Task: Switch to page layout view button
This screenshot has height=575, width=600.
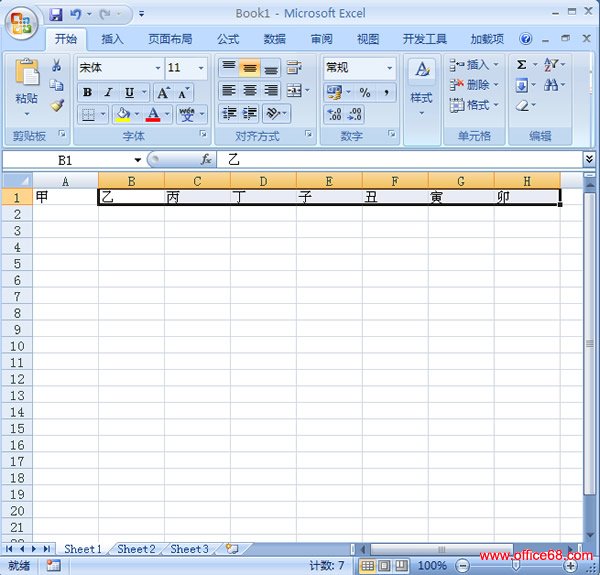Action: 384,565
